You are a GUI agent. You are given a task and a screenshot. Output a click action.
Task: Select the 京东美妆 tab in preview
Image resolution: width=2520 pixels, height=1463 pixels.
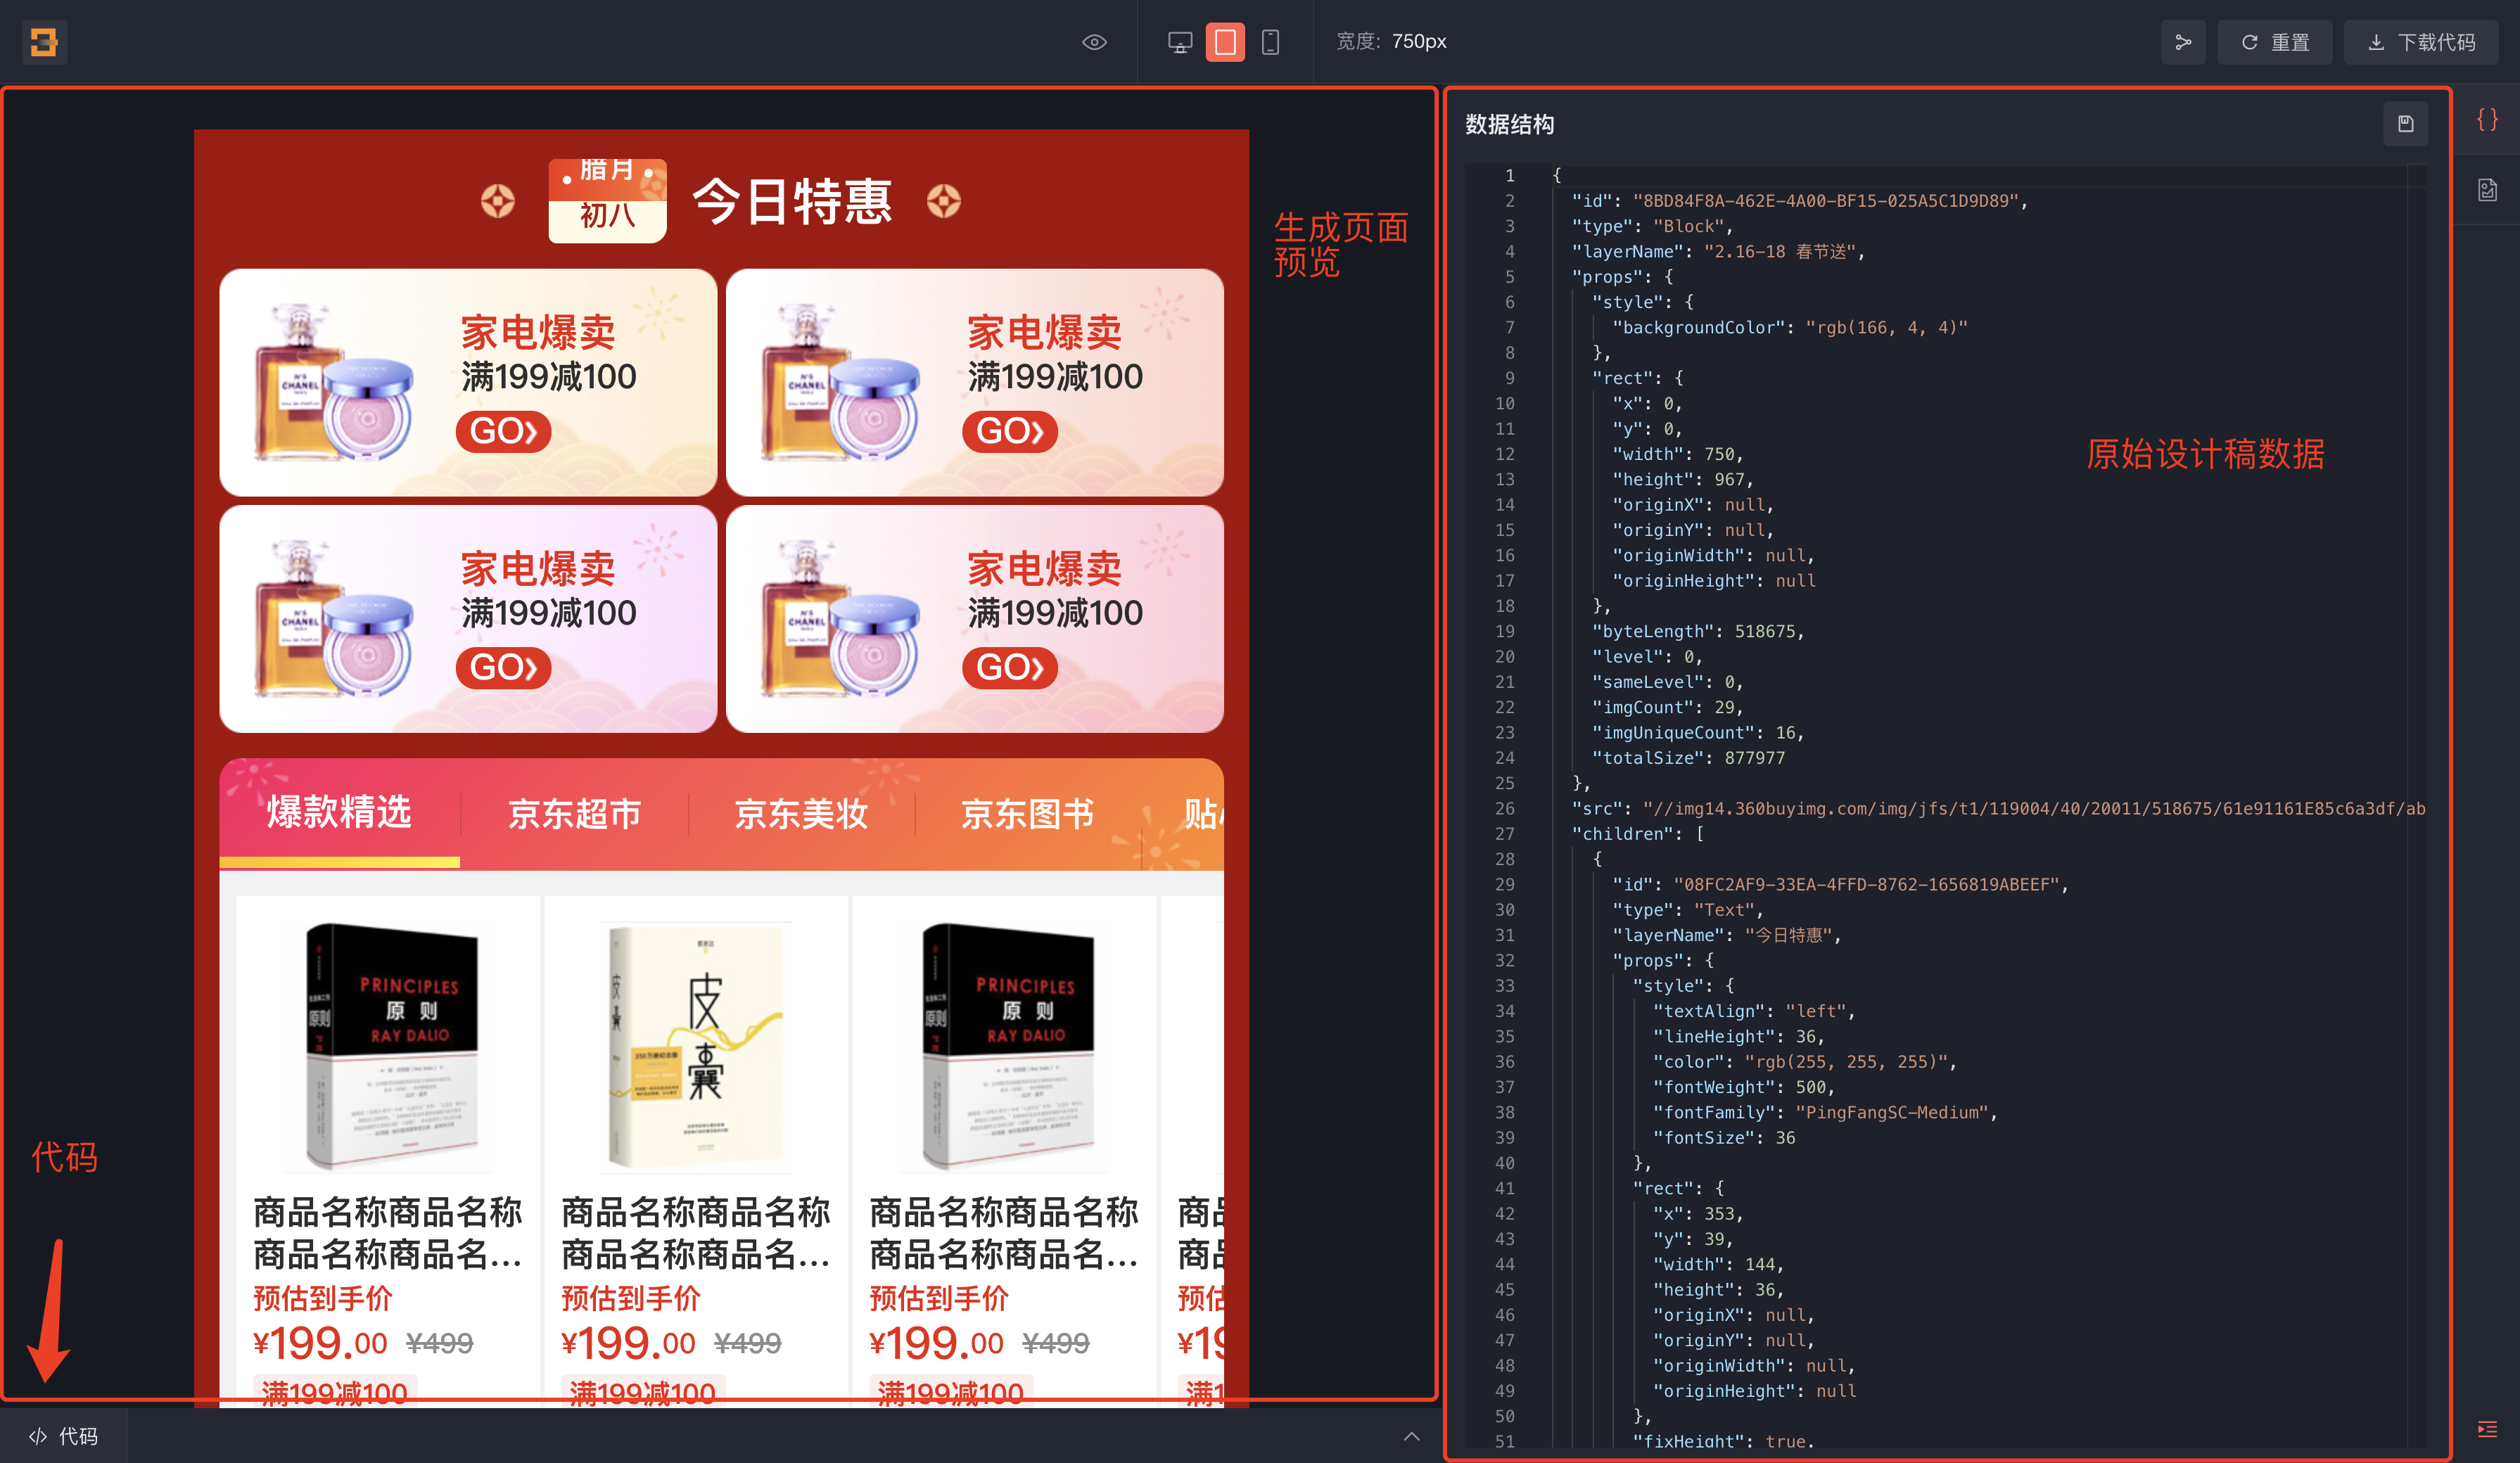pos(801,814)
